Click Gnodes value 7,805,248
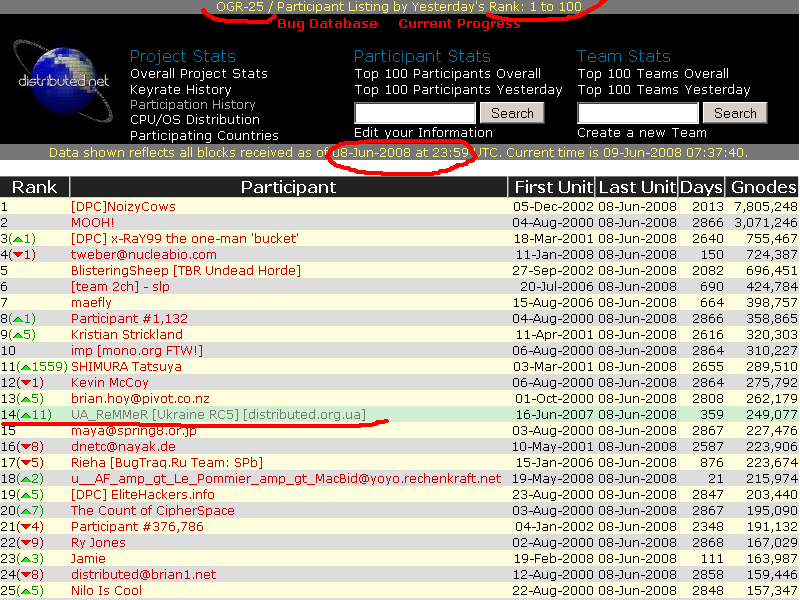 coord(765,207)
